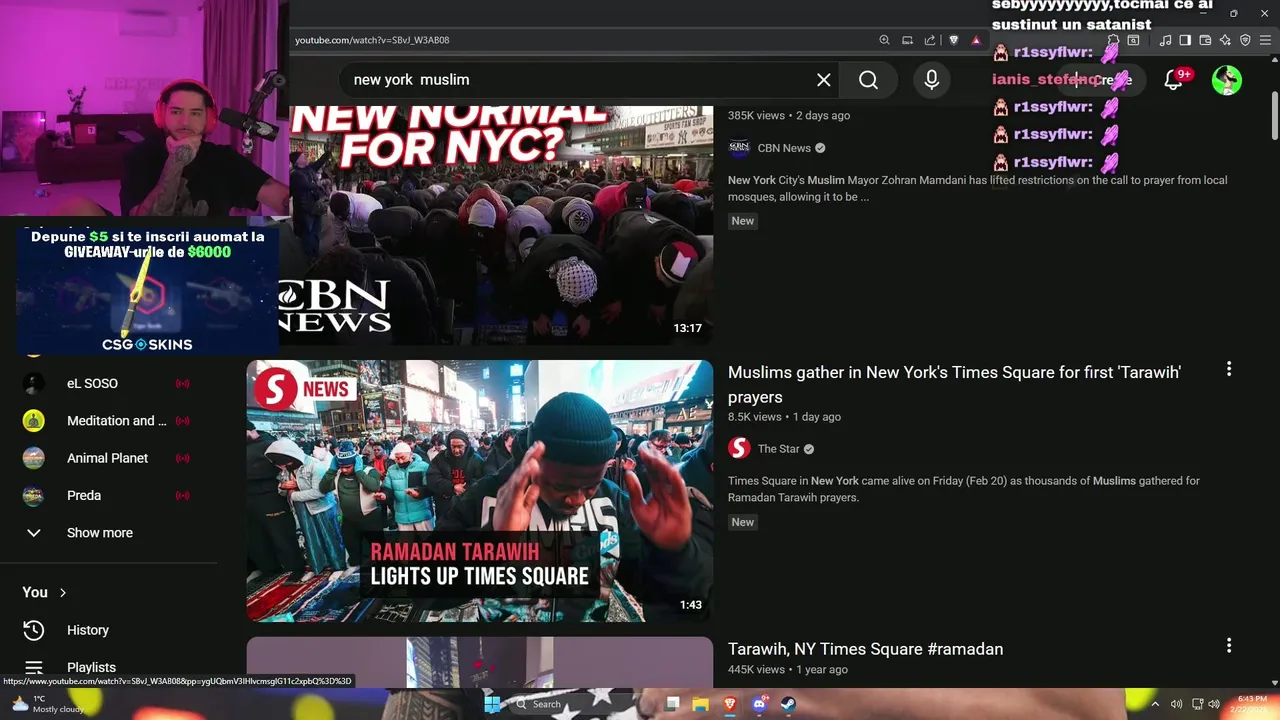The height and width of the screenshot is (720, 1280).
Task: Open the YouTube account avatar menu
Action: 1226,80
